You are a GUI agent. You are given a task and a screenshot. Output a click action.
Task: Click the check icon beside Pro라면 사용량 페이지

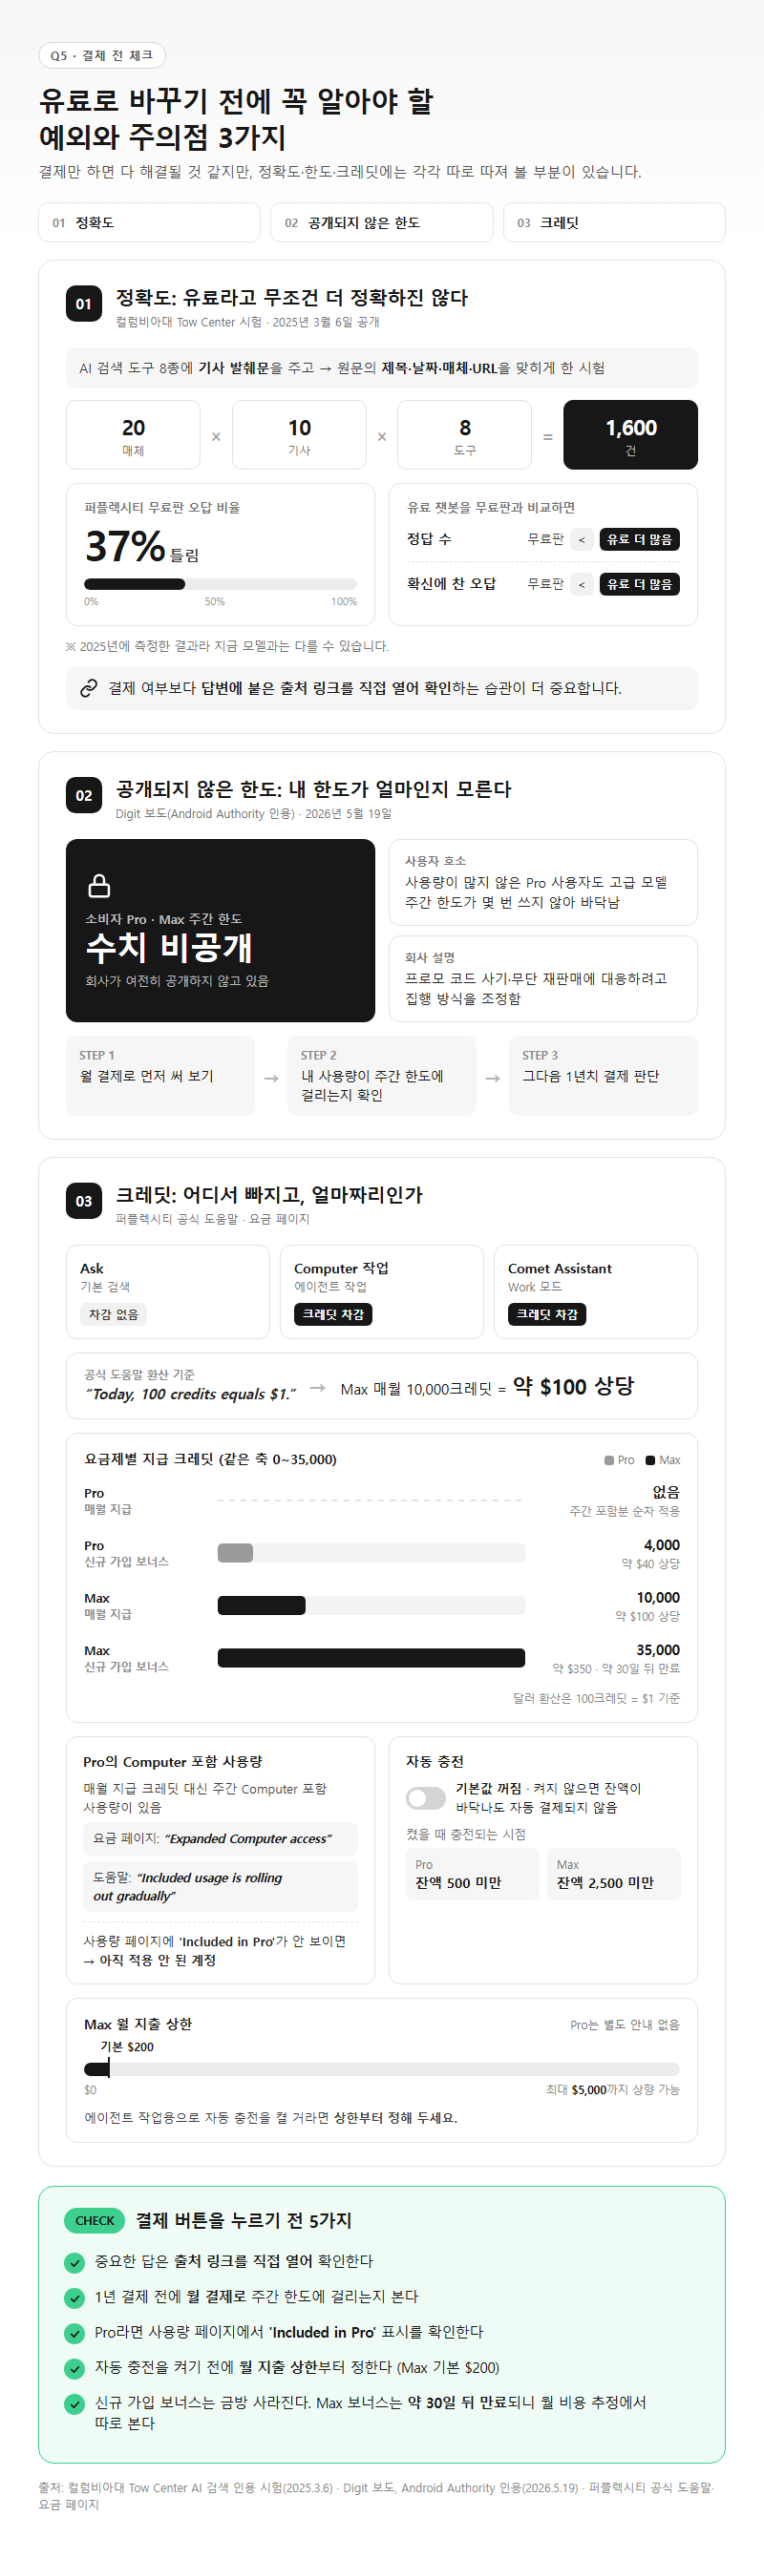point(74,2333)
